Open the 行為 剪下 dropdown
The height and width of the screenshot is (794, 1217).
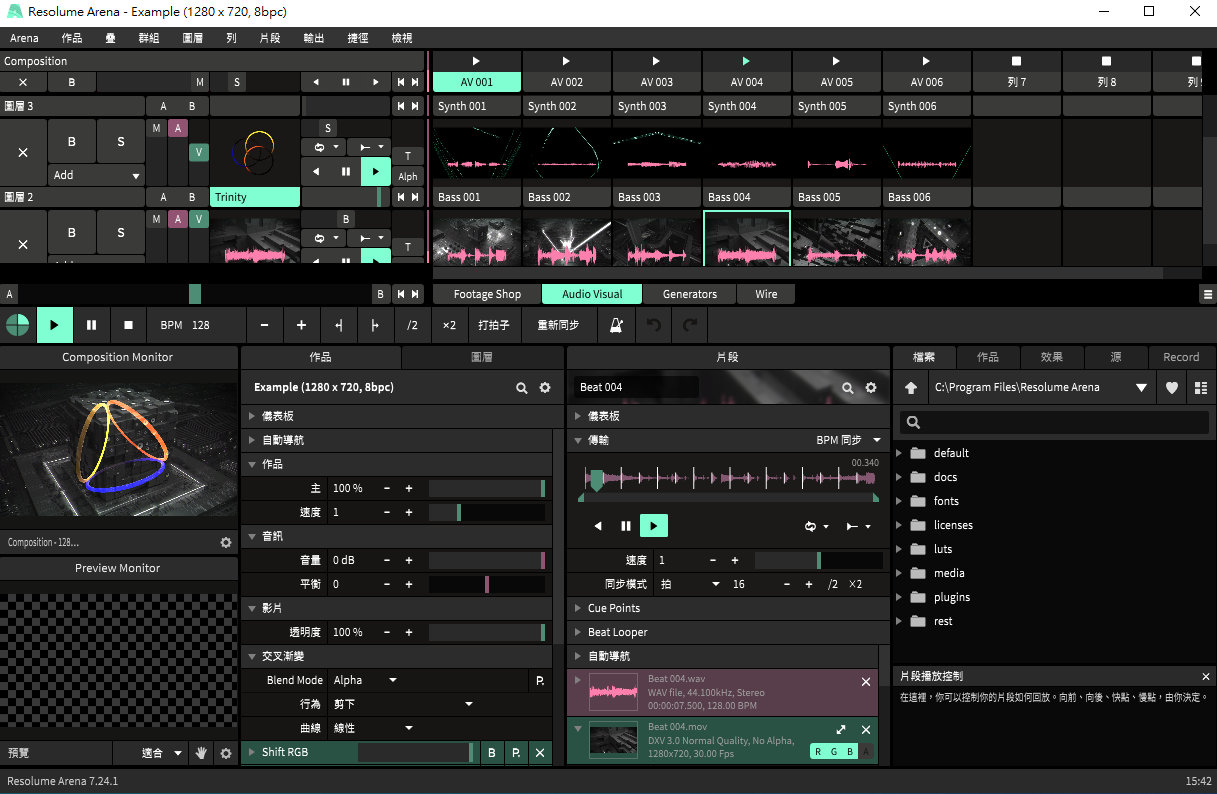pyautogui.click(x=403, y=704)
